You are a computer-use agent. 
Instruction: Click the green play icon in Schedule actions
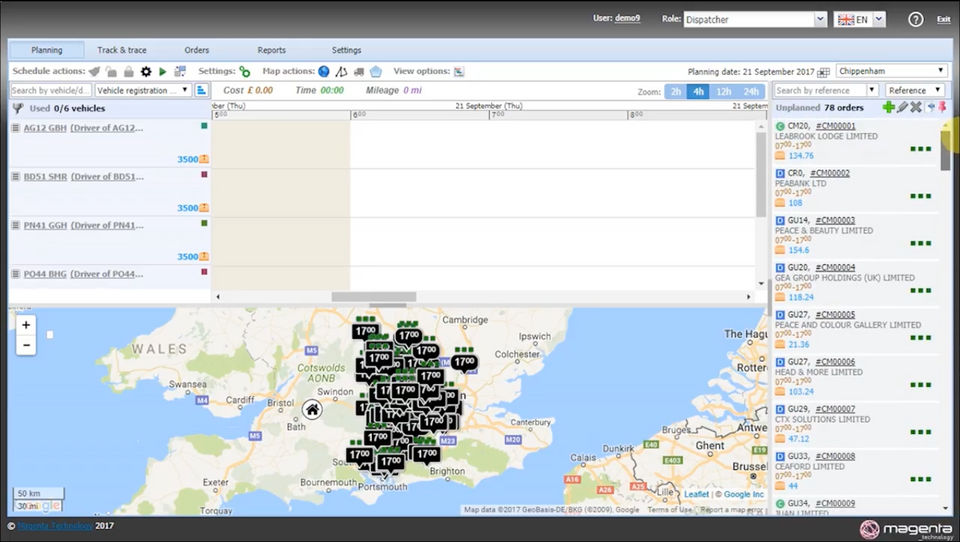coord(163,72)
